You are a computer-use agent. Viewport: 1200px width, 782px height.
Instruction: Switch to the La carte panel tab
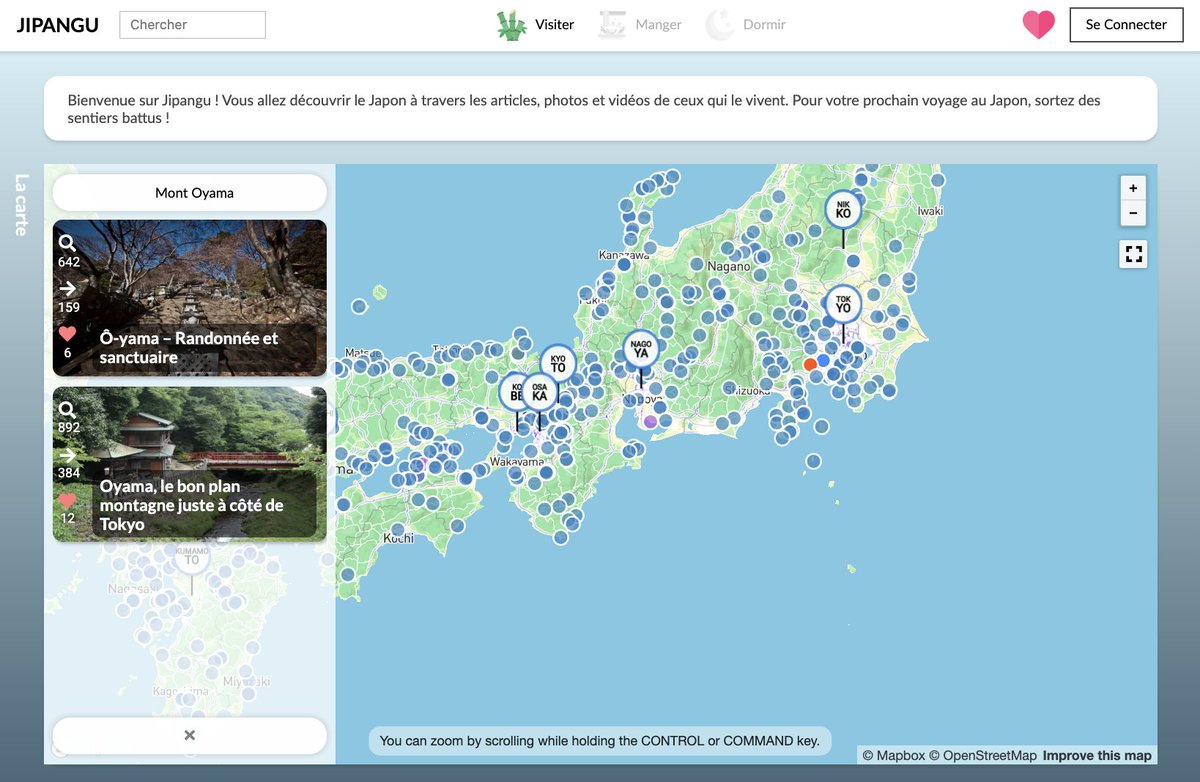pyautogui.click(x=19, y=205)
